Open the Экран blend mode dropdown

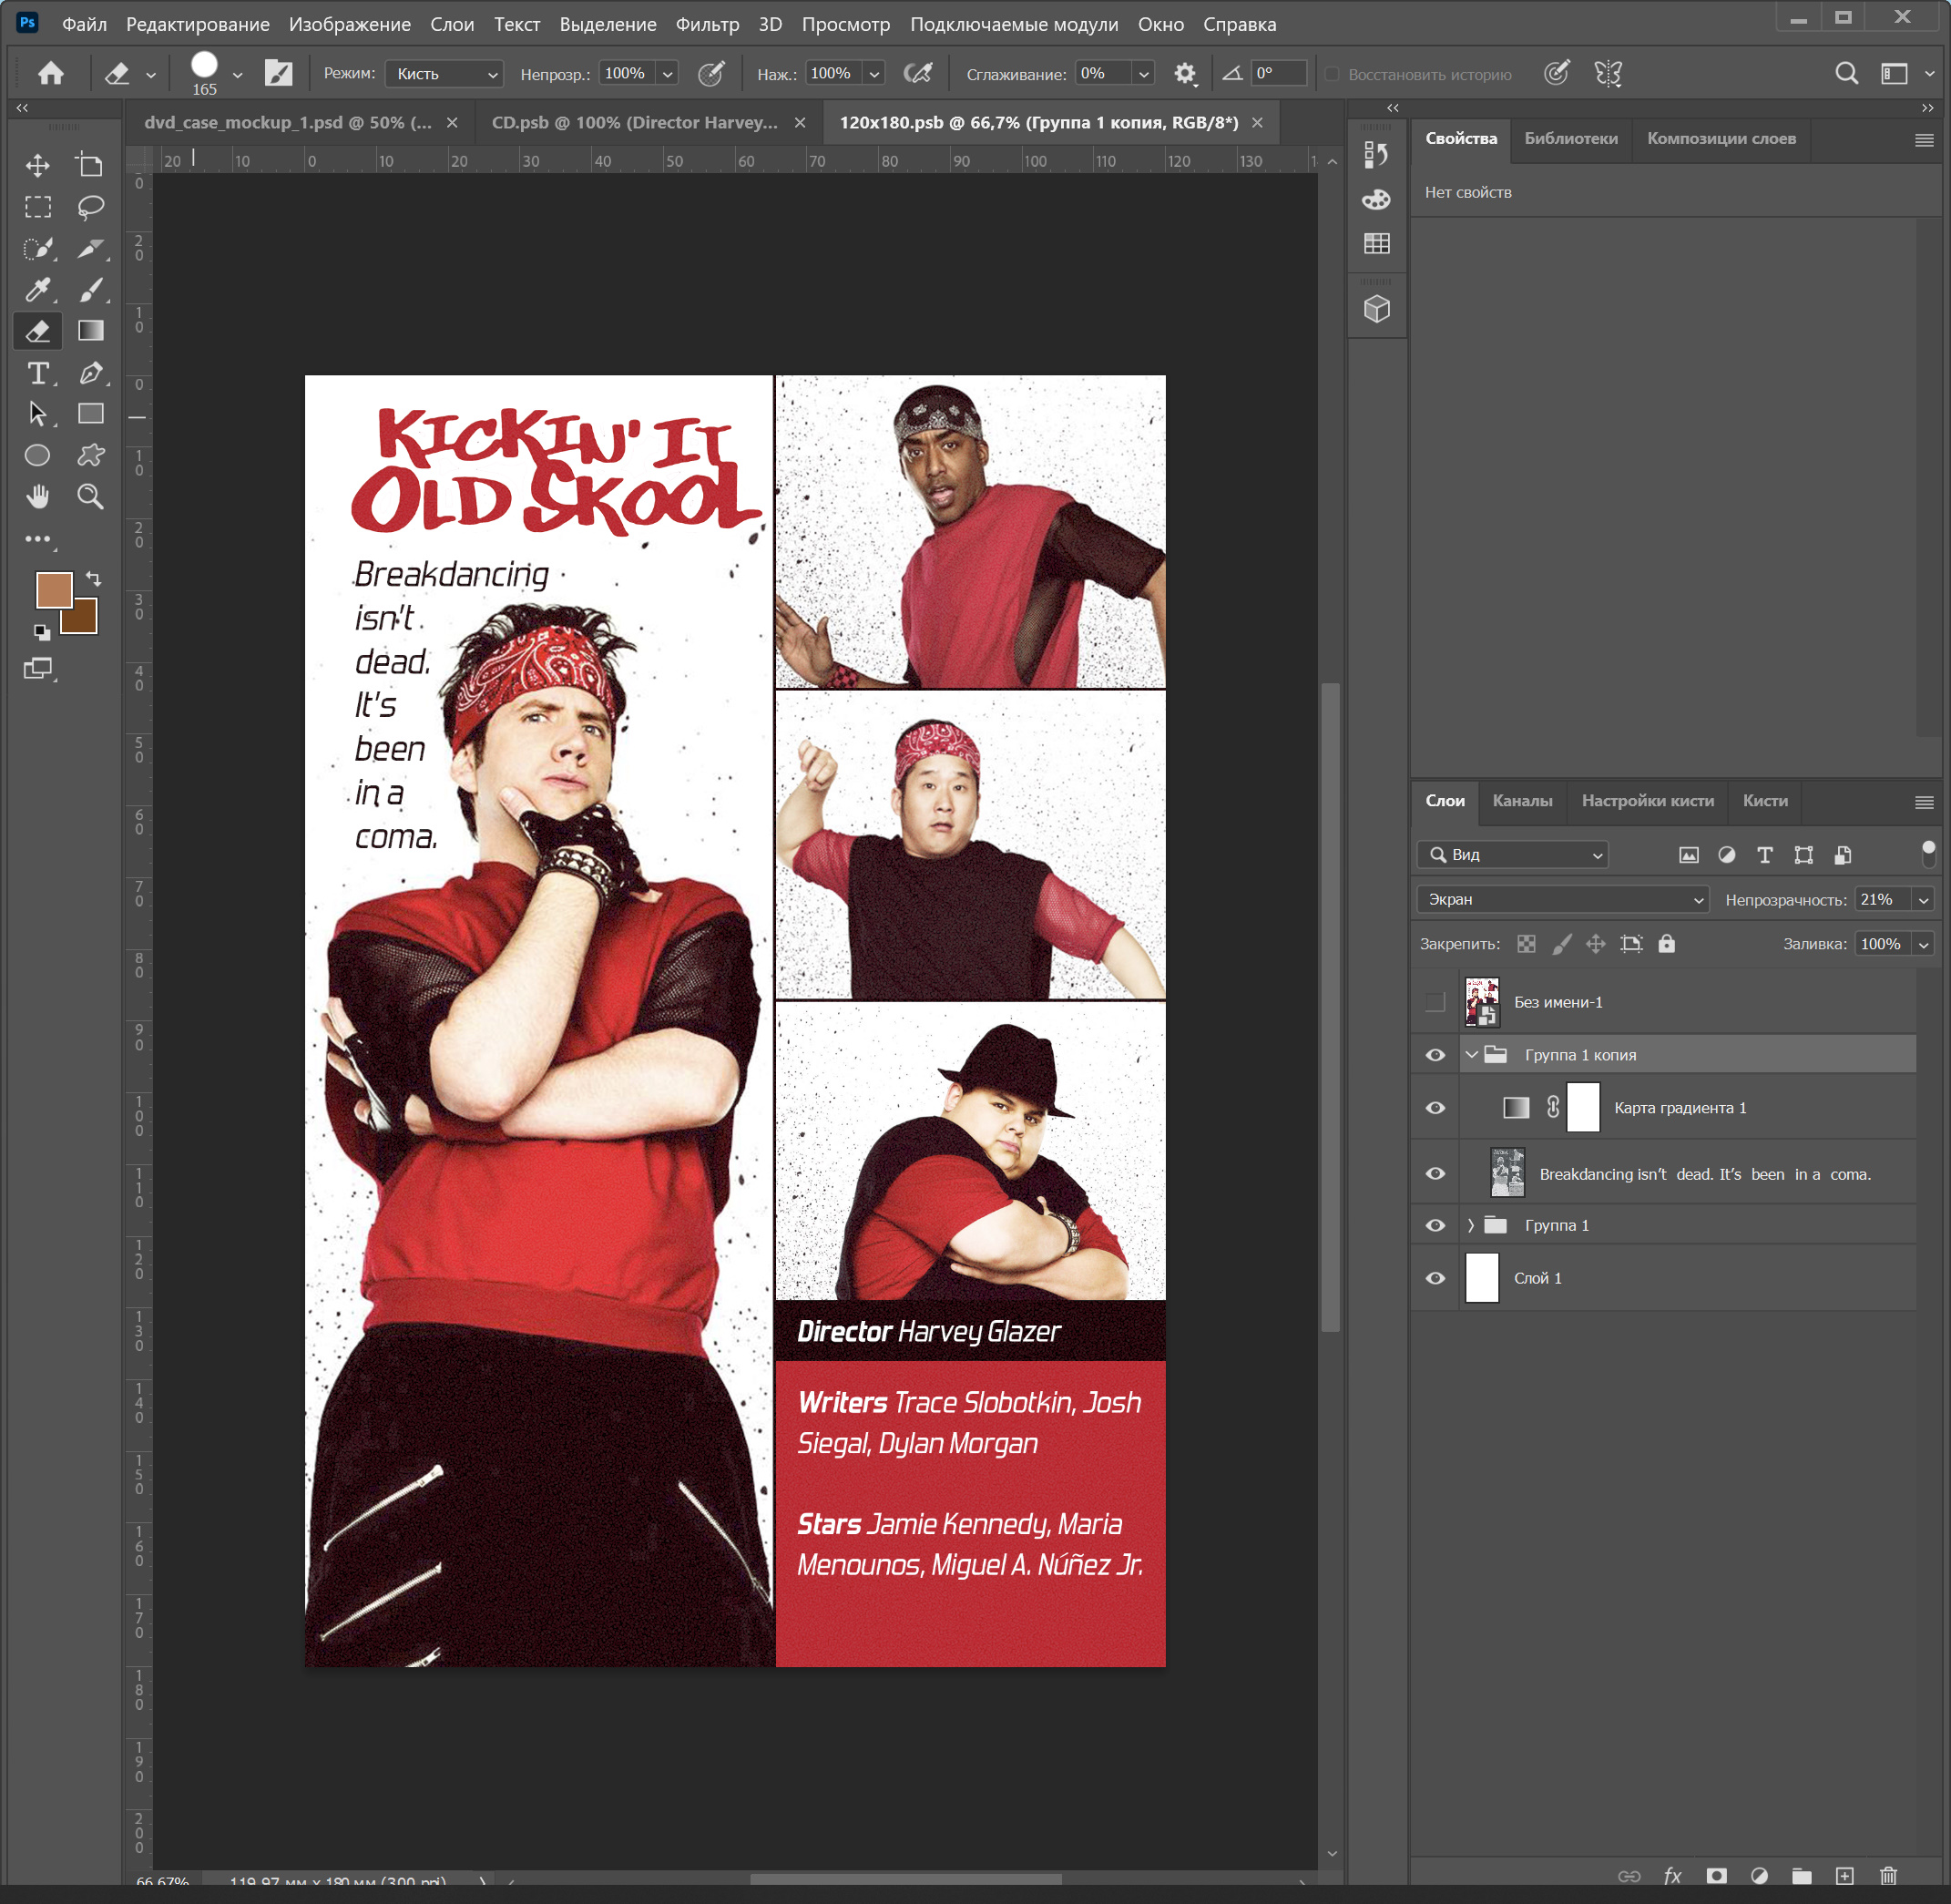point(1562,899)
